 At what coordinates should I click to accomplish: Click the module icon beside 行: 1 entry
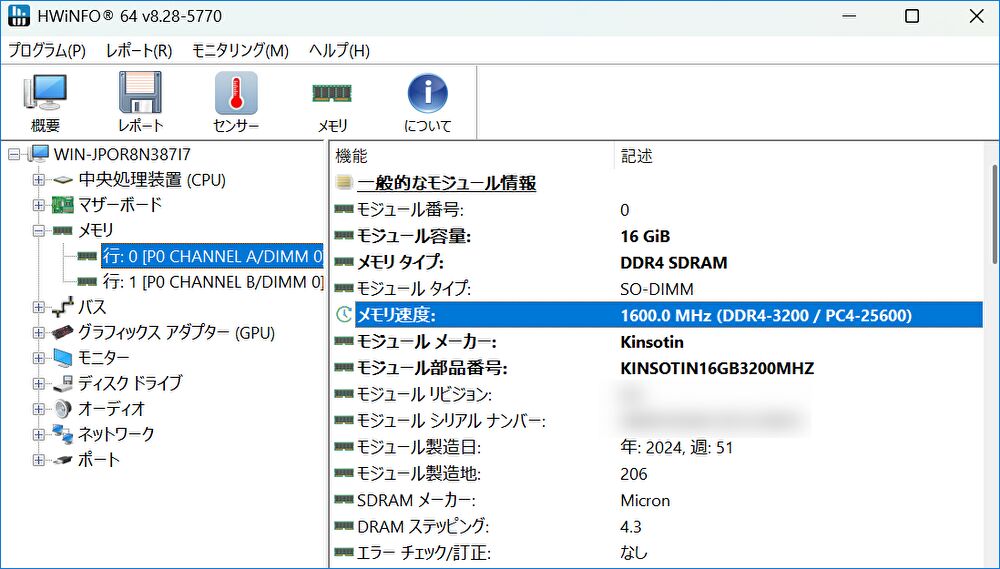coord(87,281)
